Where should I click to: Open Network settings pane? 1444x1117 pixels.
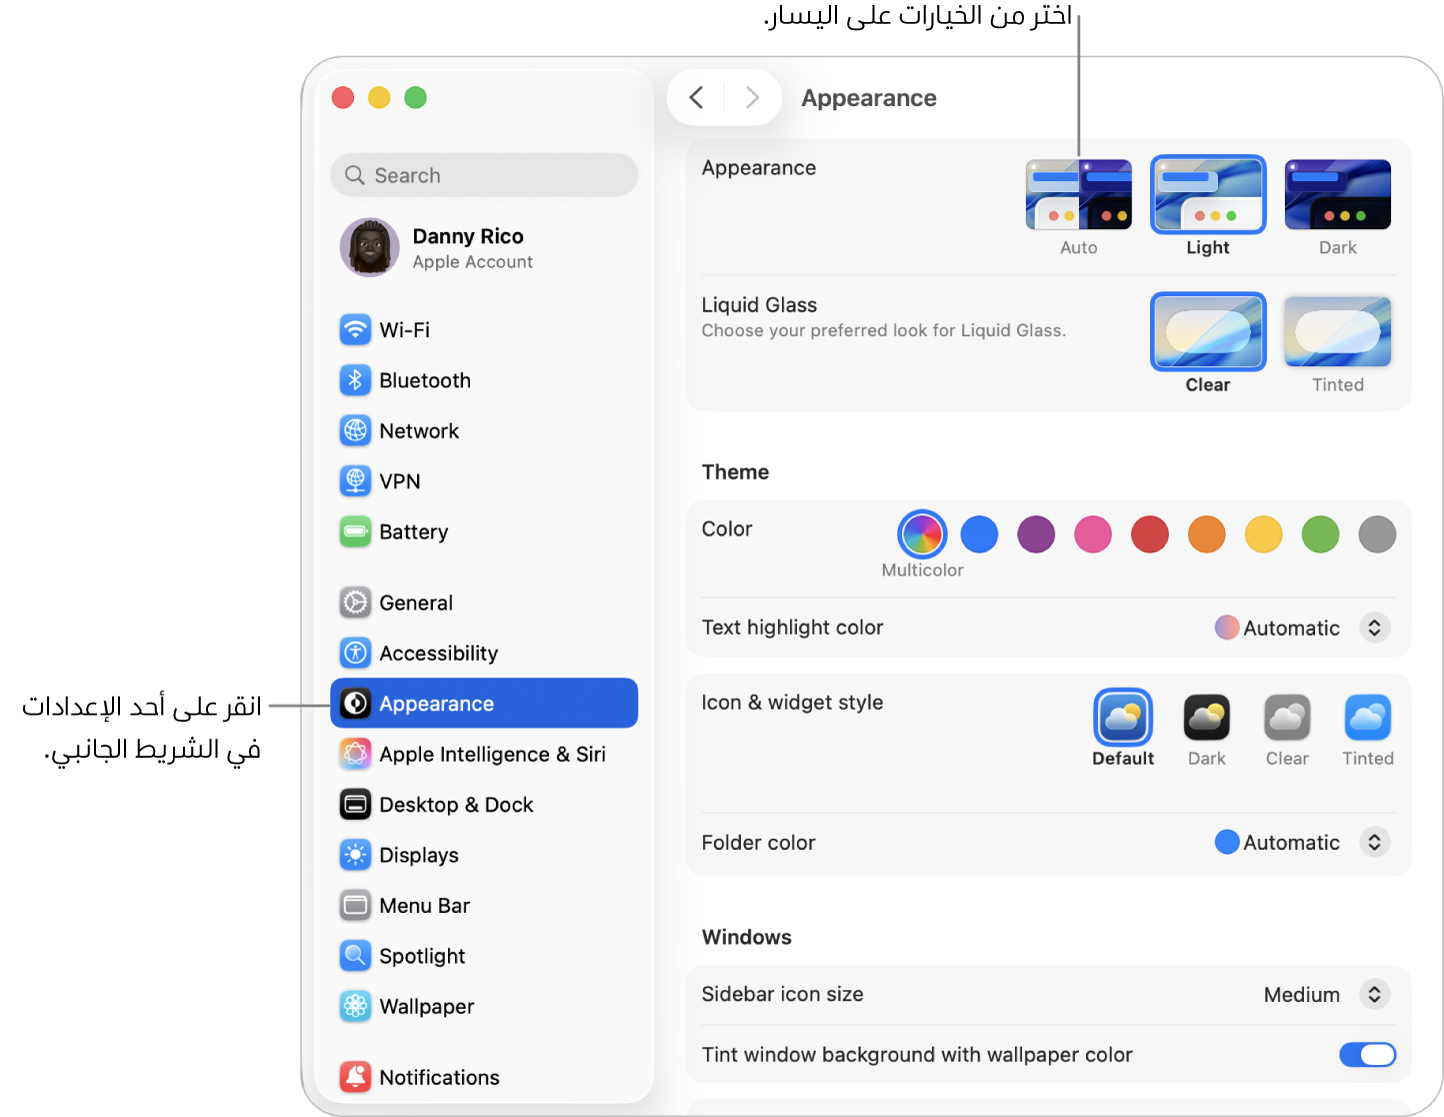[484, 430]
